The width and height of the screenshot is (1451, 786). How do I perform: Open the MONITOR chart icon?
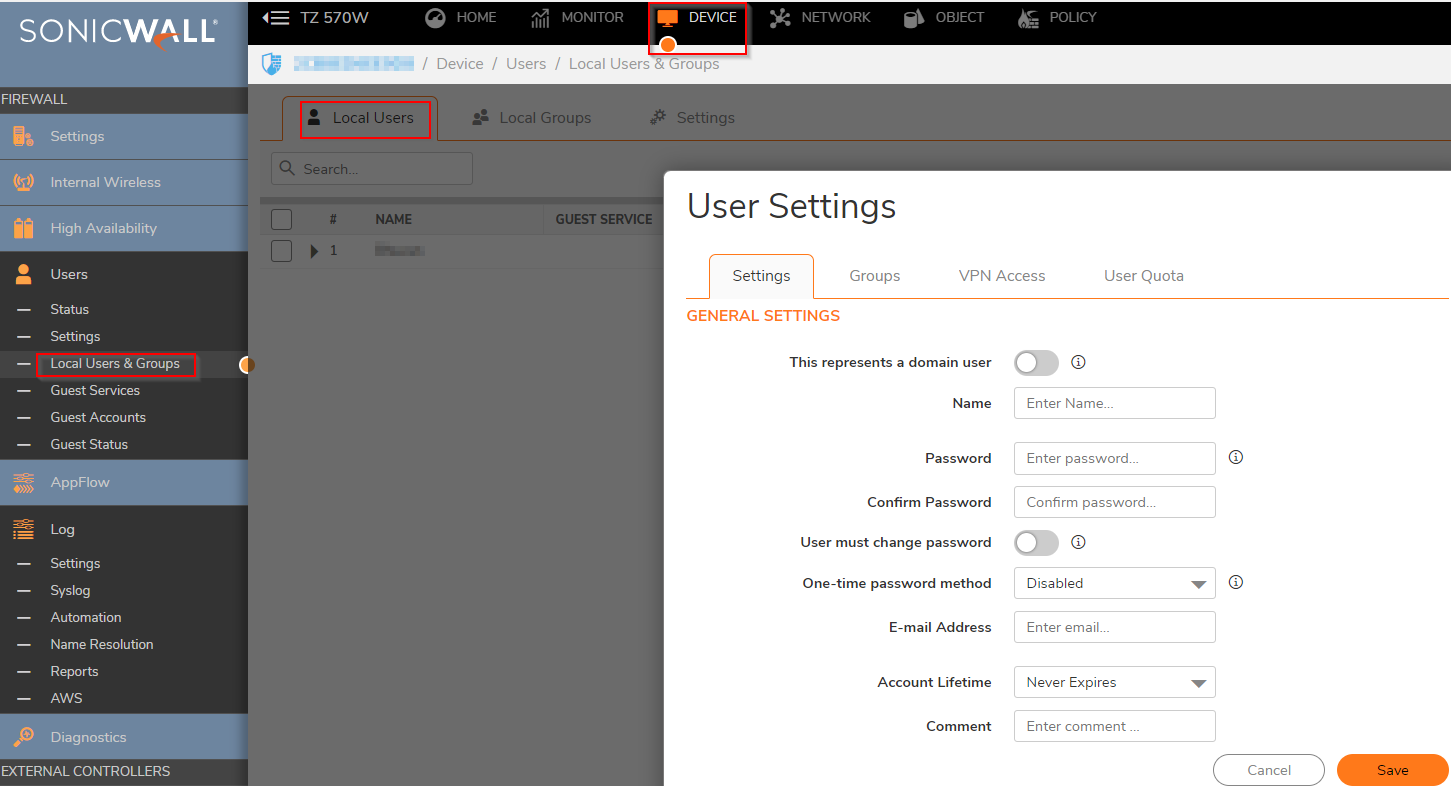pyautogui.click(x=541, y=18)
